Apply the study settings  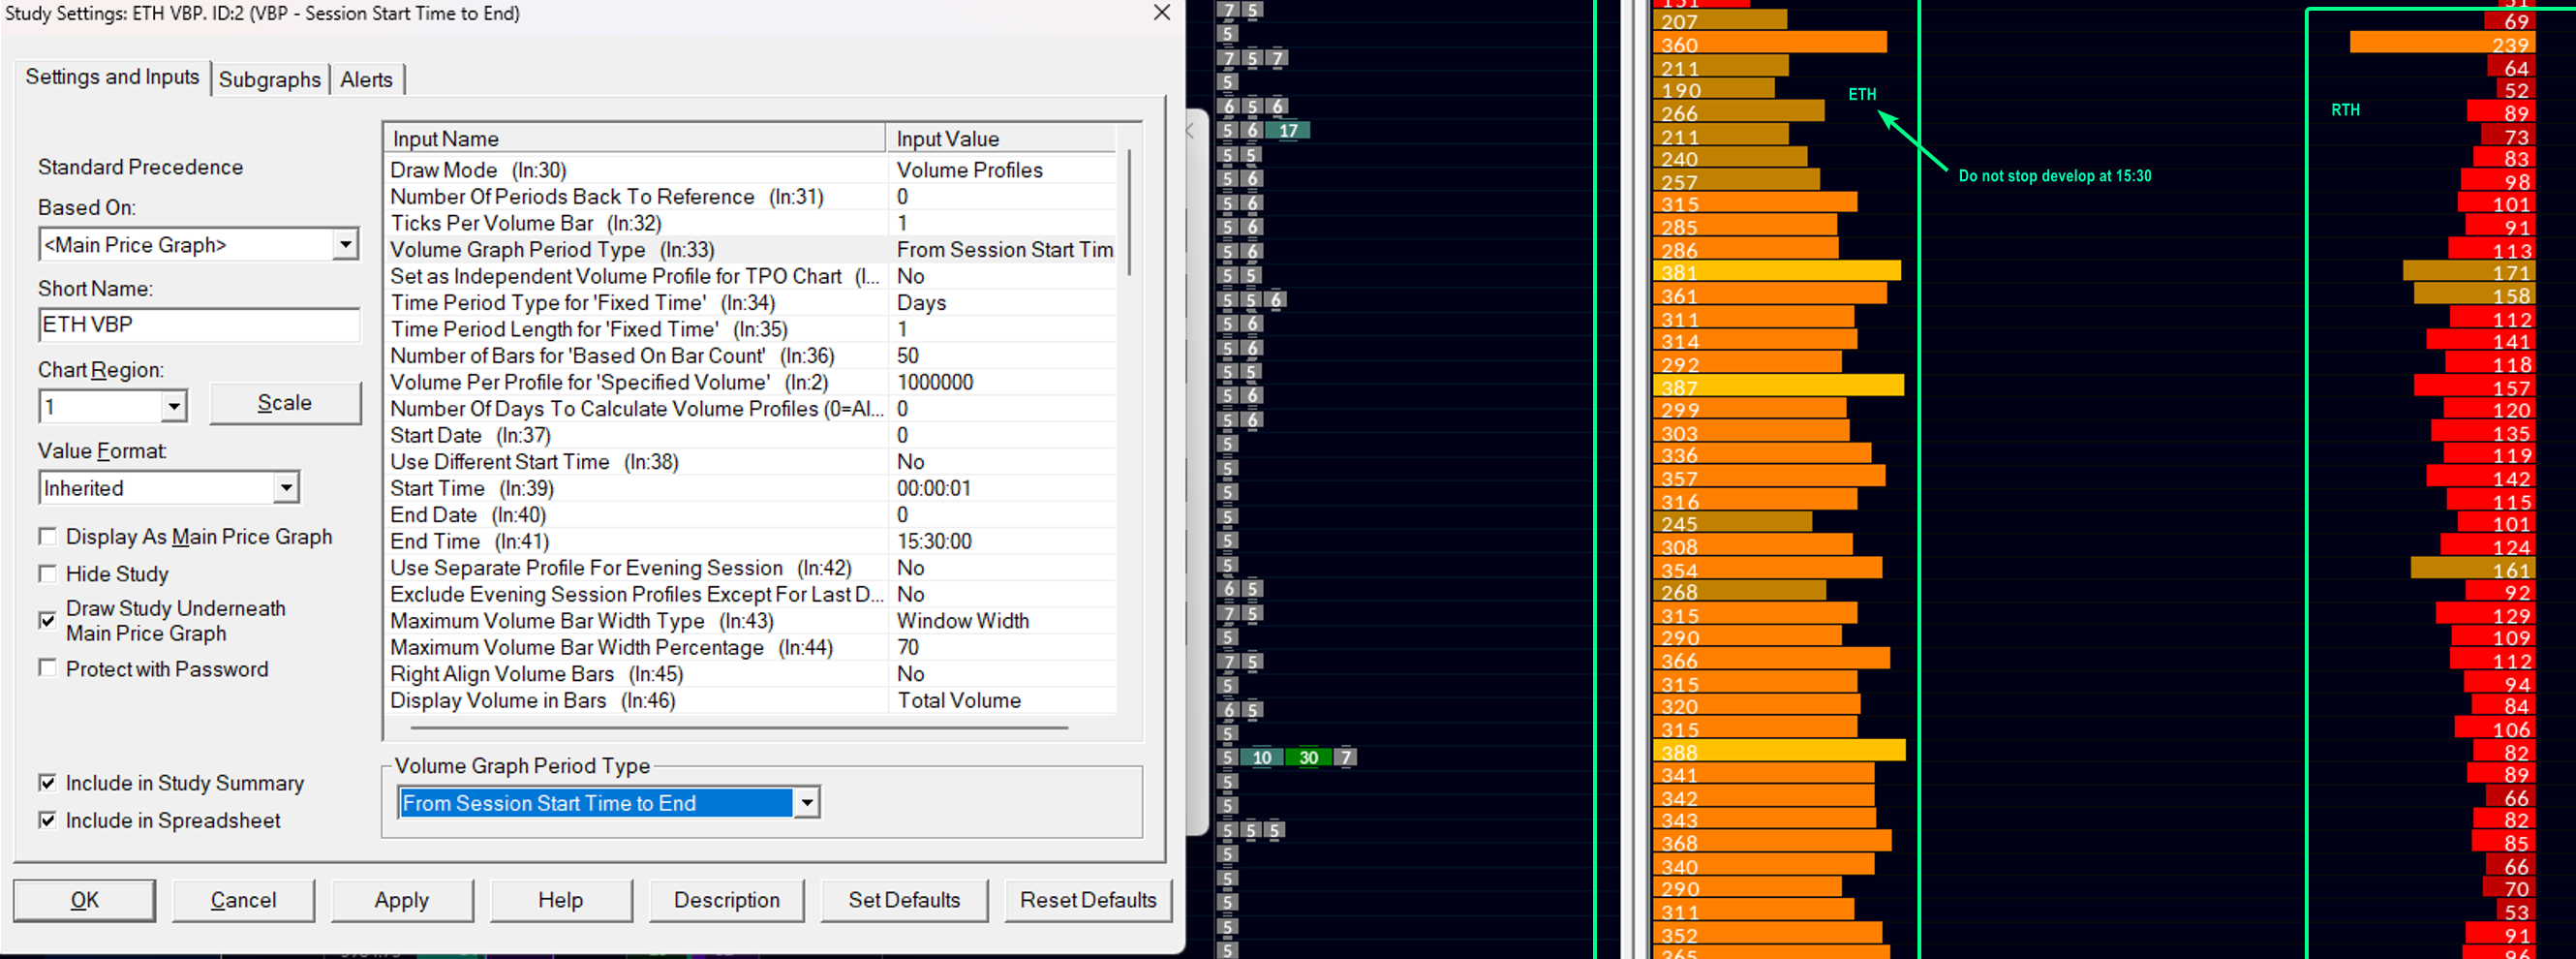(402, 900)
